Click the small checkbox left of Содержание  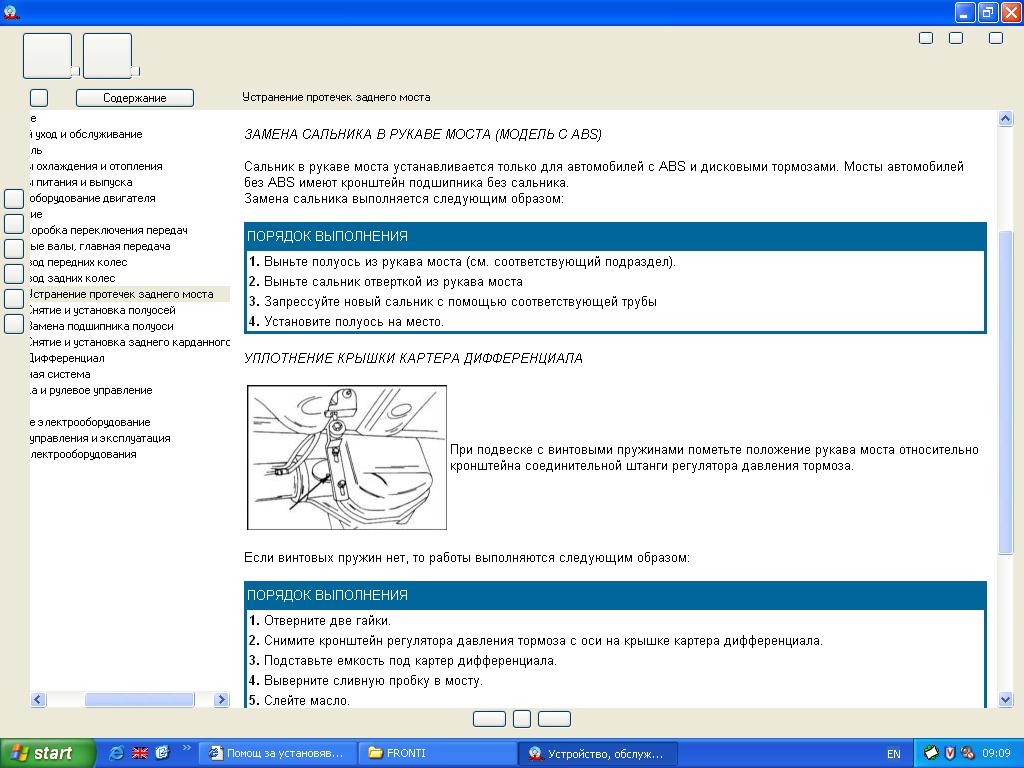39,98
